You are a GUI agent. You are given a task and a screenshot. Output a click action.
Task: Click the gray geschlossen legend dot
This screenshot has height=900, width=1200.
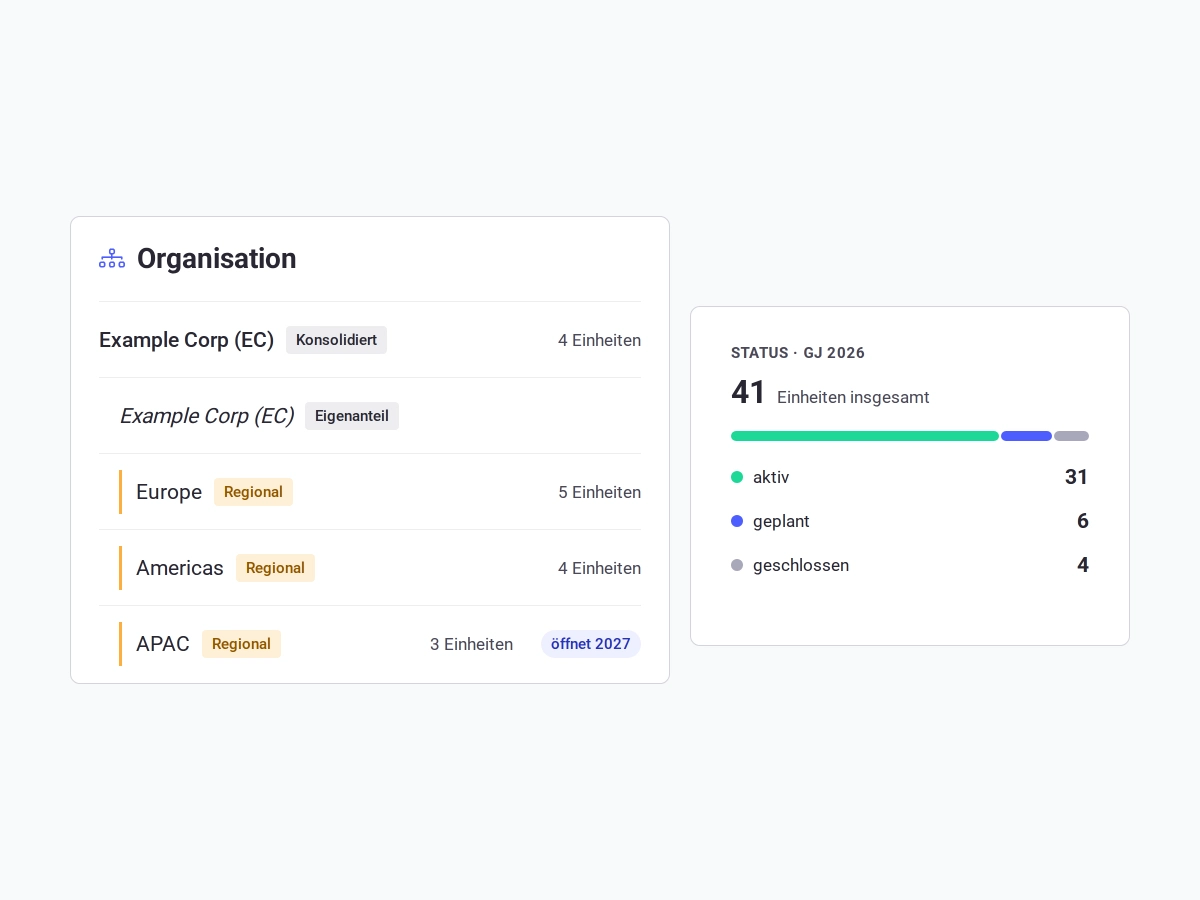(737, 565)
